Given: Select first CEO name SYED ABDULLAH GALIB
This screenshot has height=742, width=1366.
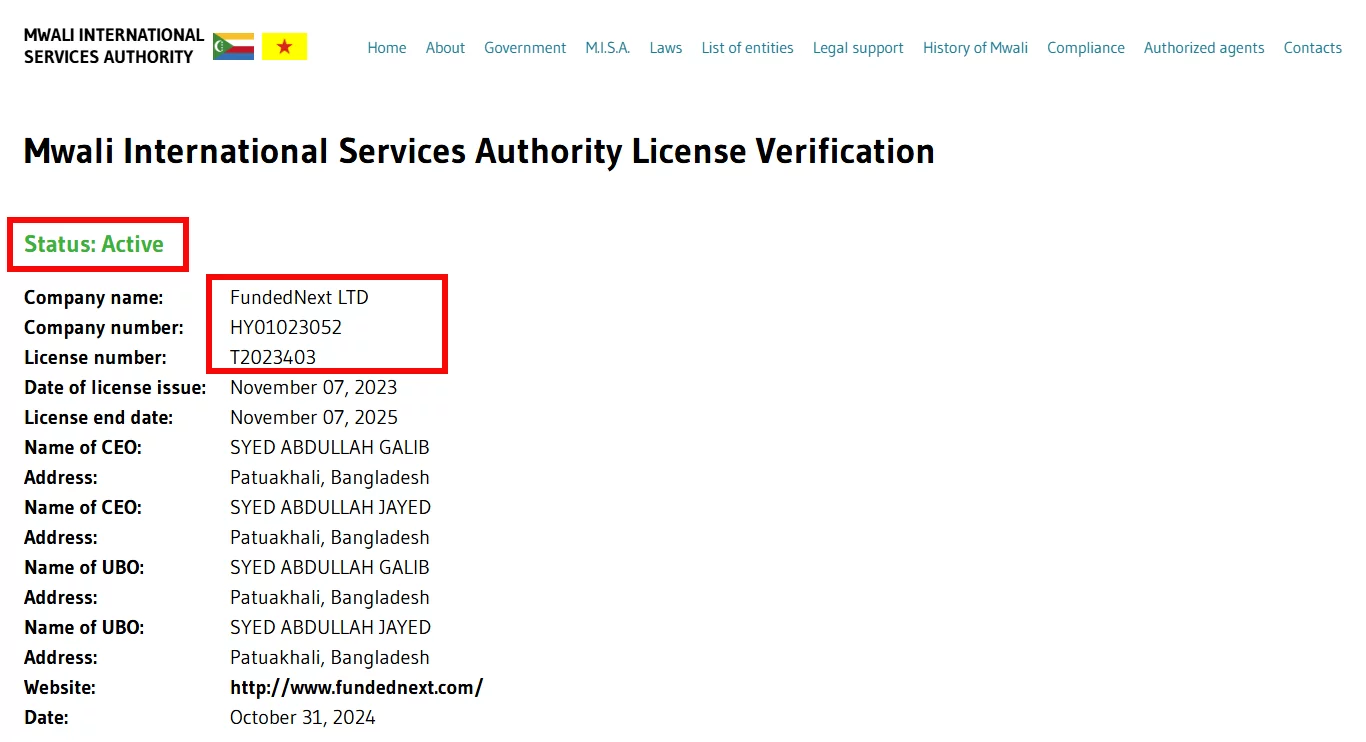Looking at the screenshot, I should click(x=330, y=447).
